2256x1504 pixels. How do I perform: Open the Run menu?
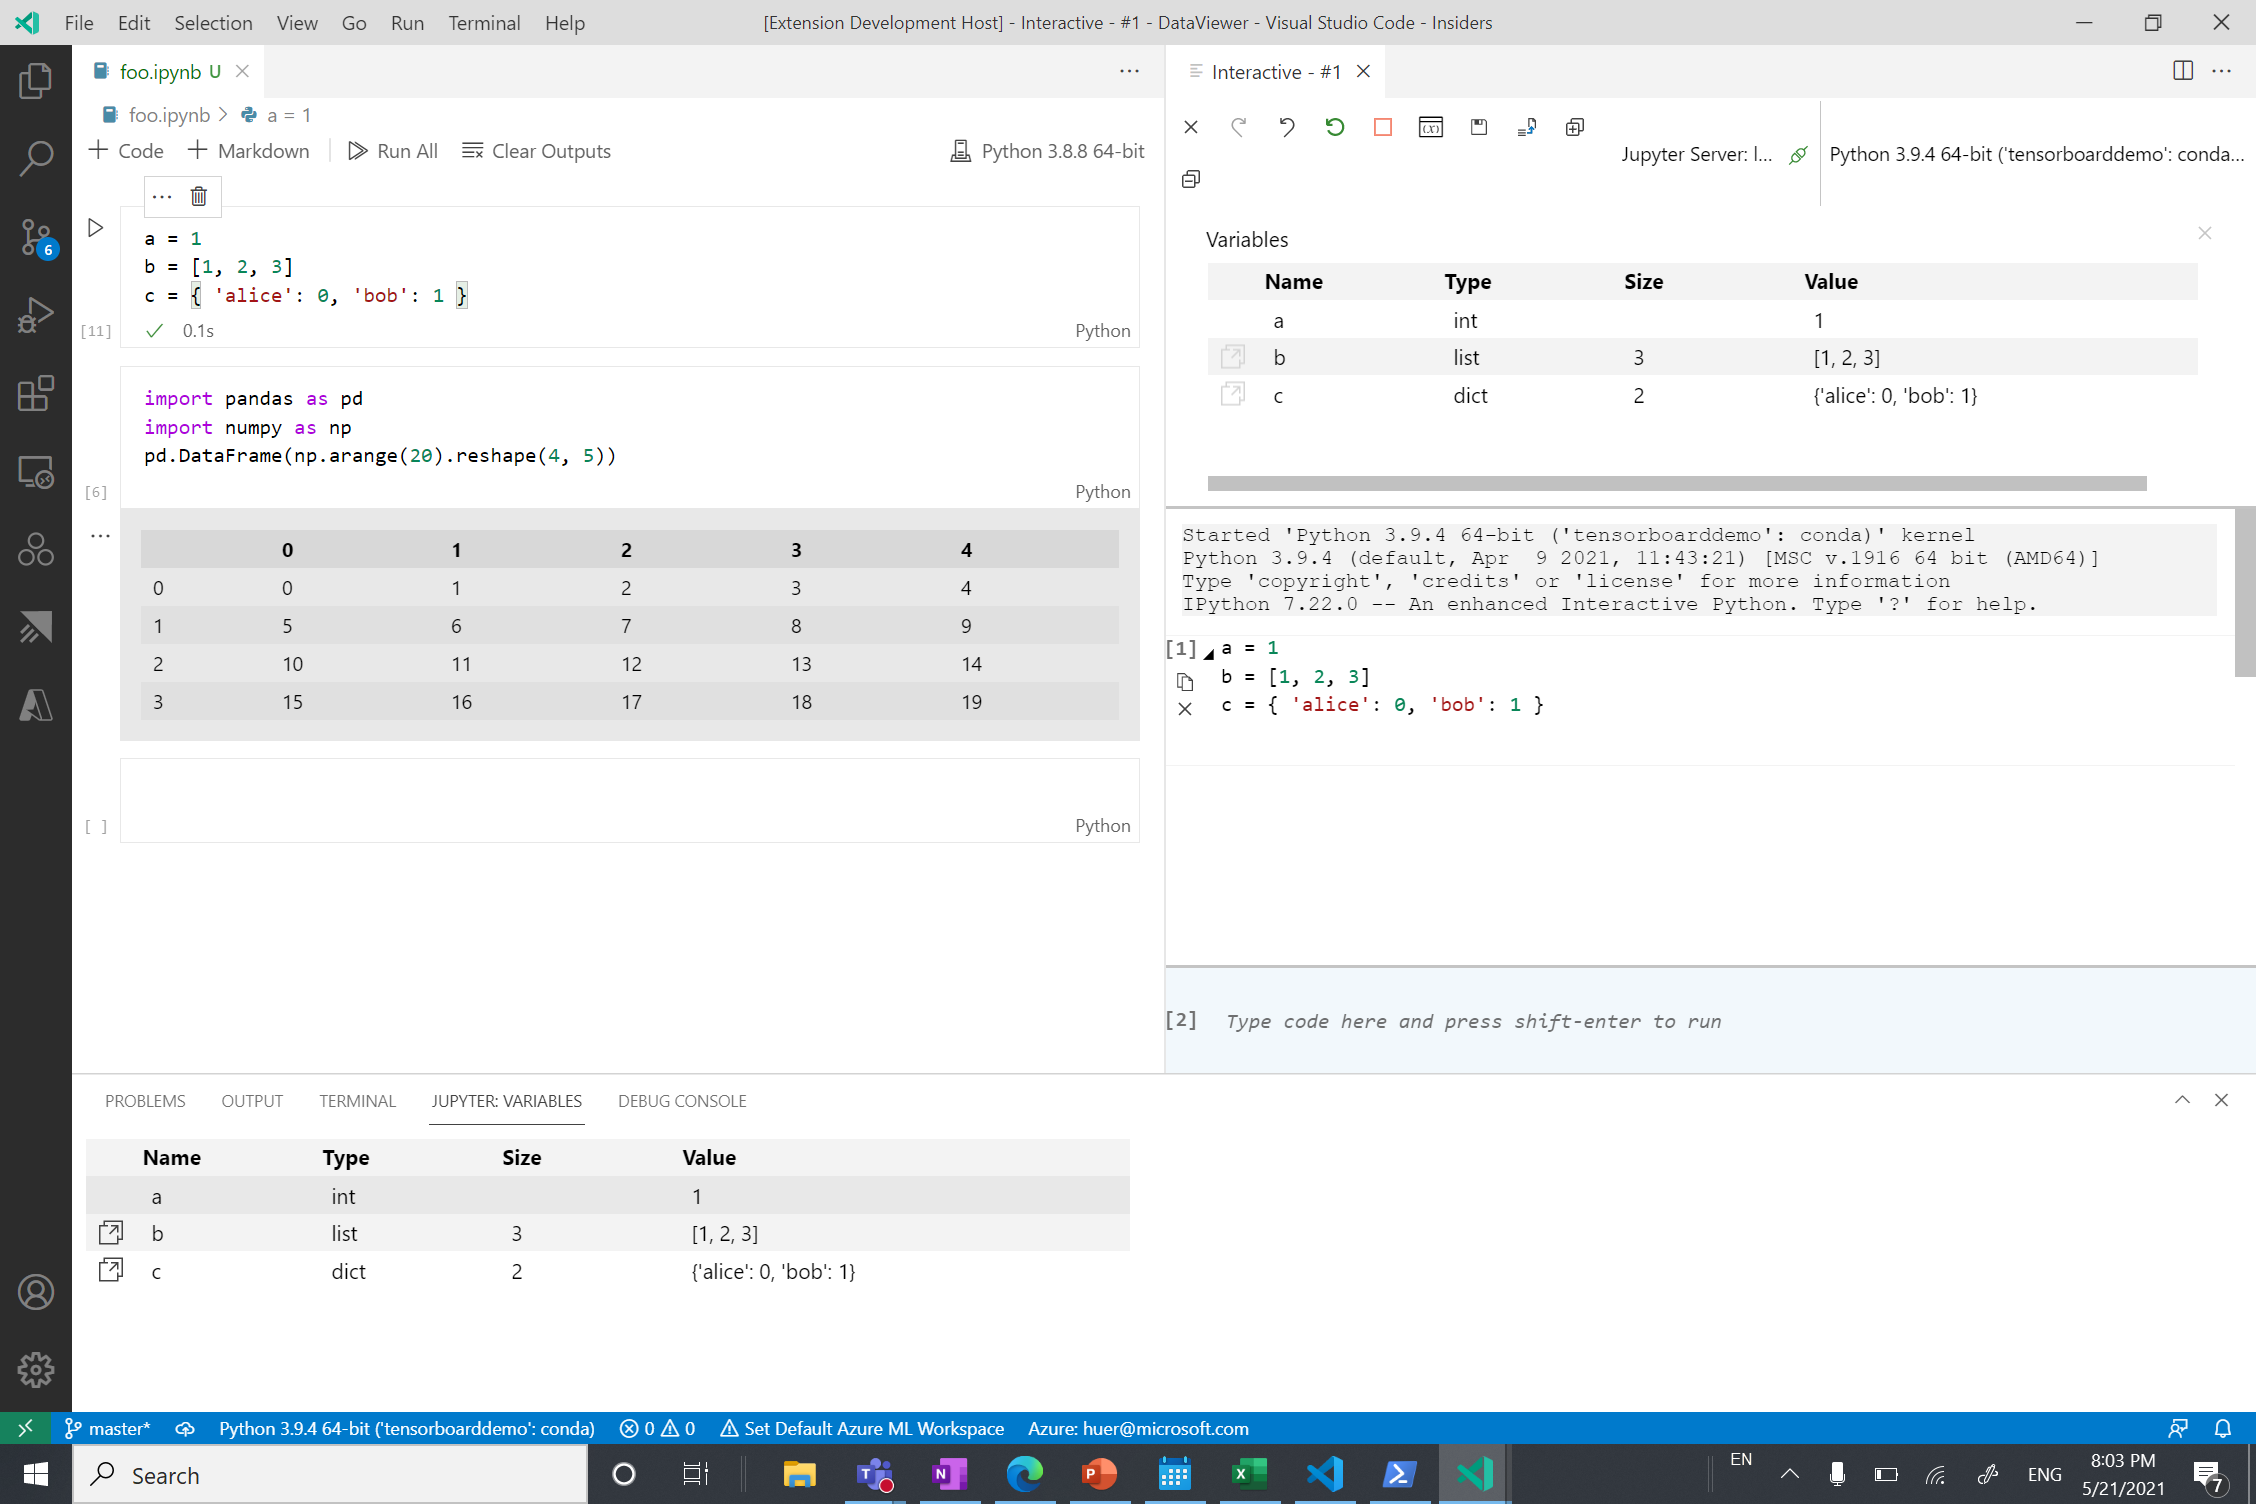pyautogui.click(x=407, y=22)
